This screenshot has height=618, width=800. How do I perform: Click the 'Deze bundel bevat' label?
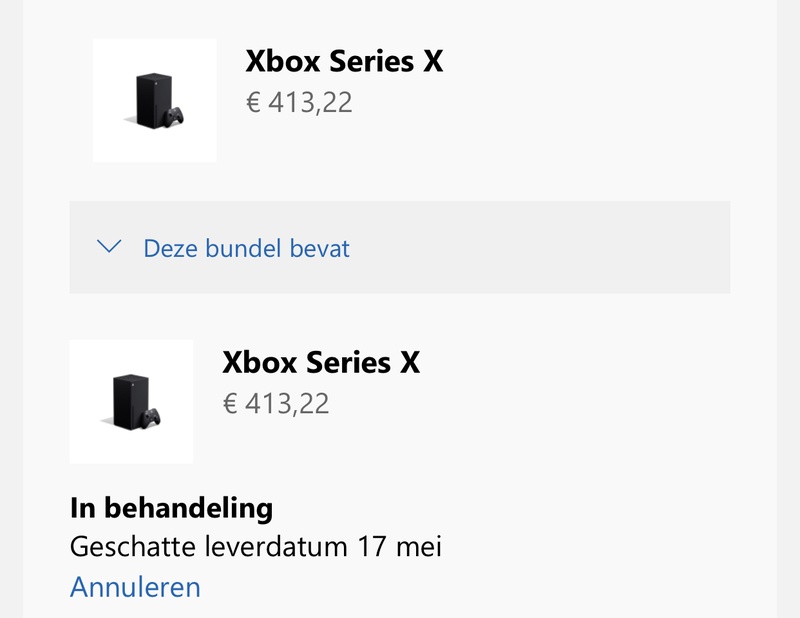tap(246, 248)
